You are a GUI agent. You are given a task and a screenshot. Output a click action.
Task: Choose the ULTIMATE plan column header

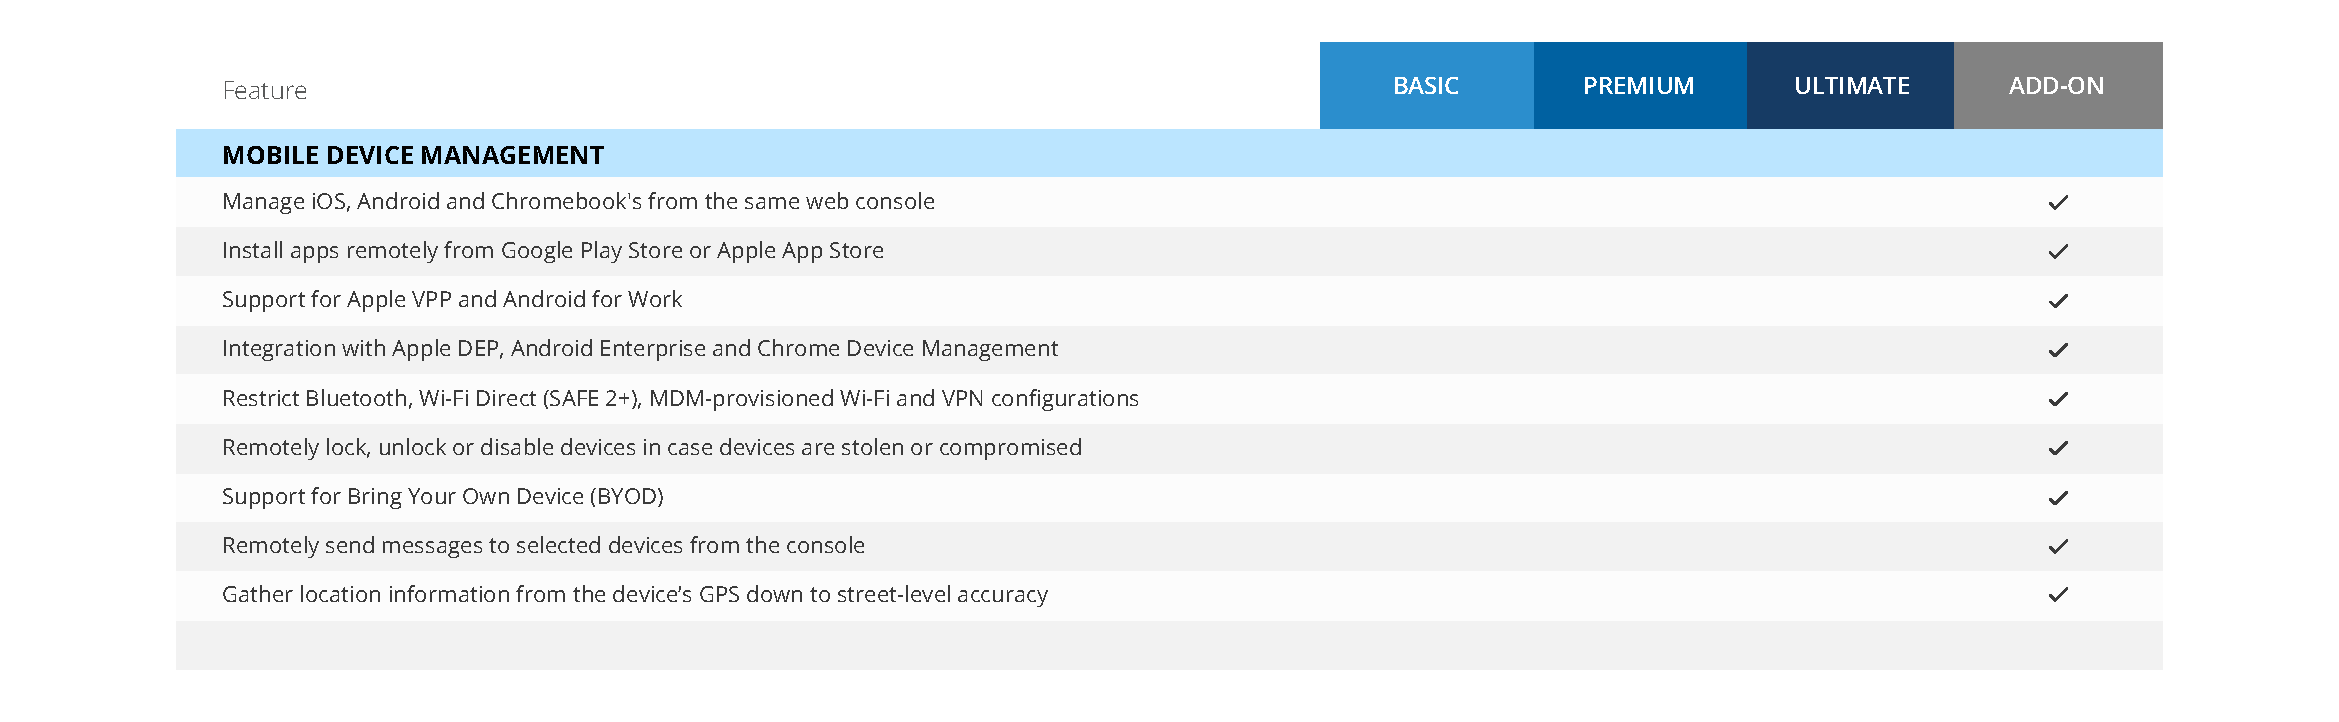coord(1851,86)
